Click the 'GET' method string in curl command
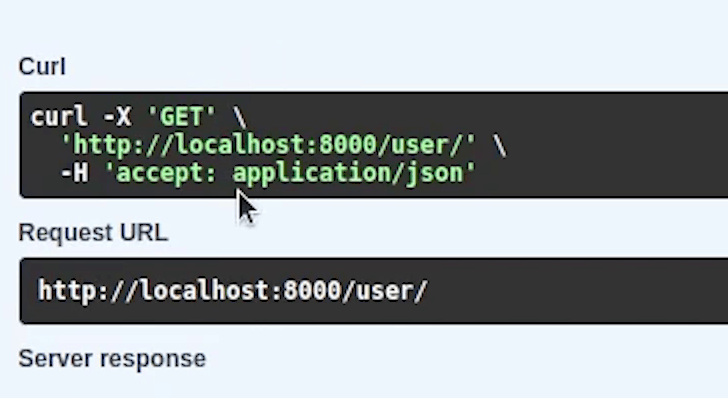 click(181, 117)
